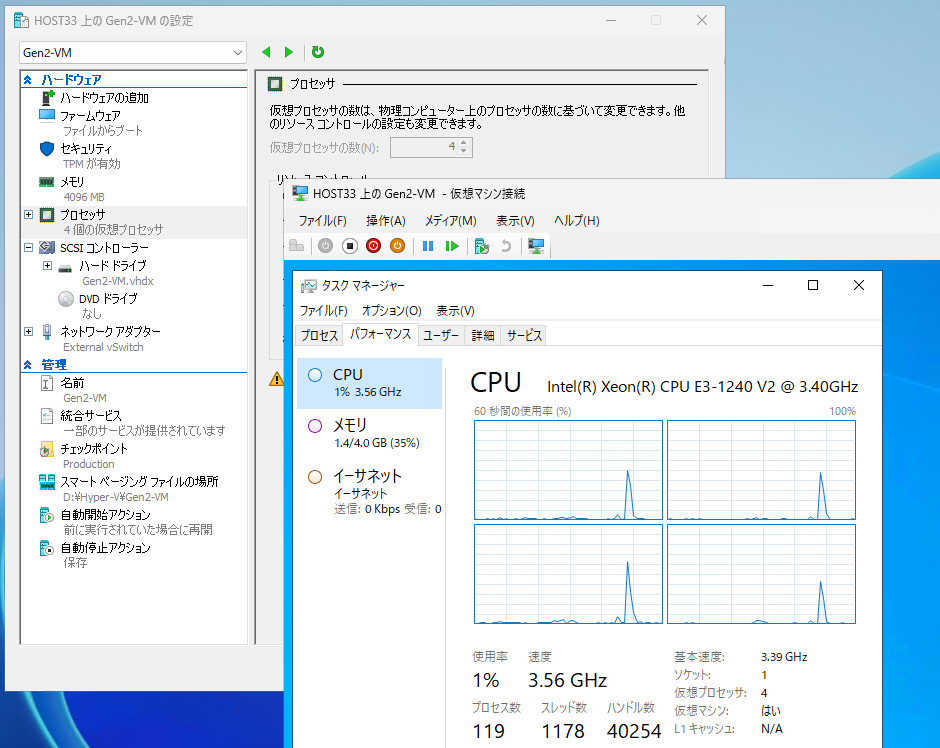Open the メディア(M) menu
940x748 pixels.
tap(450, 220)
